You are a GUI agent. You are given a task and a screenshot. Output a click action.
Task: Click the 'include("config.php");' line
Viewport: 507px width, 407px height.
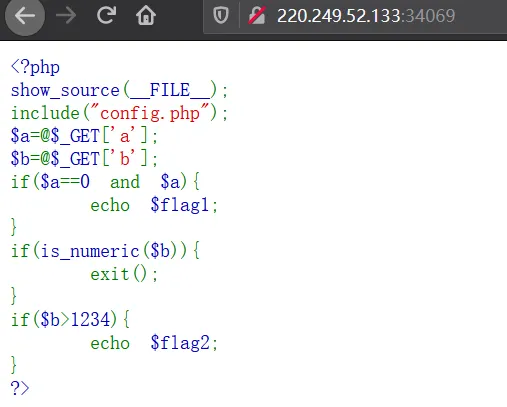(119, 113)
